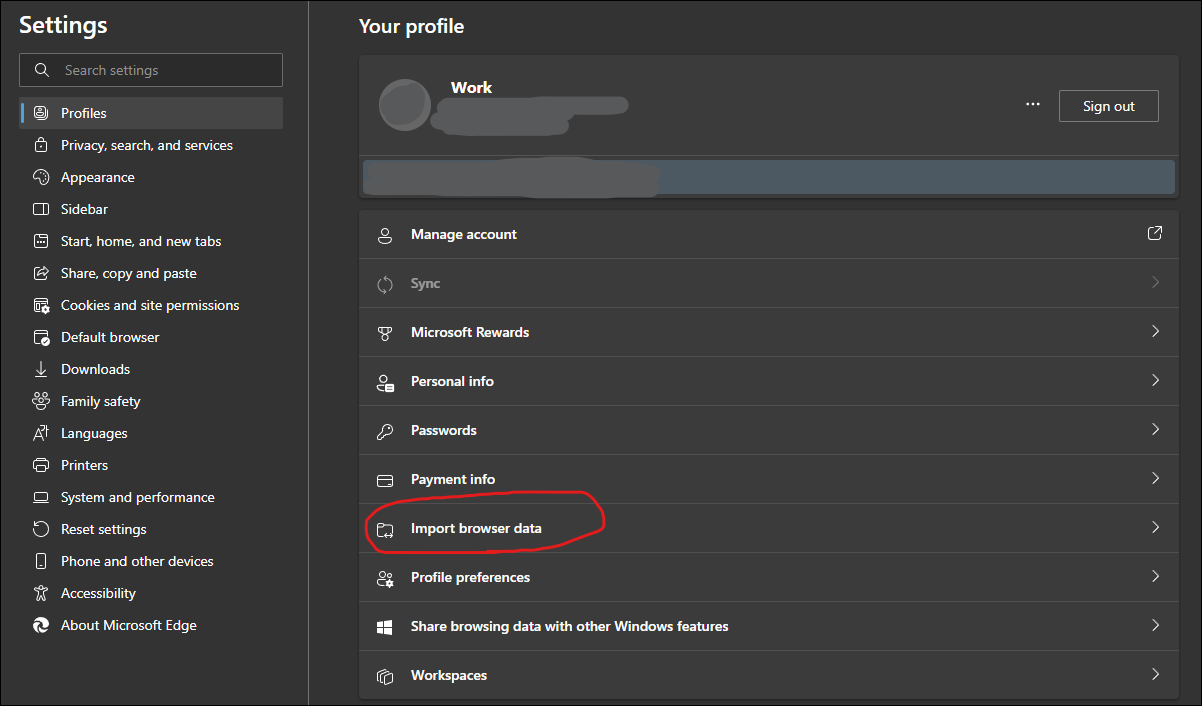Screen dimensions: 1202x706
Task: Select About Microsoft Edge in sidebar
Action: tap(151, 625)
